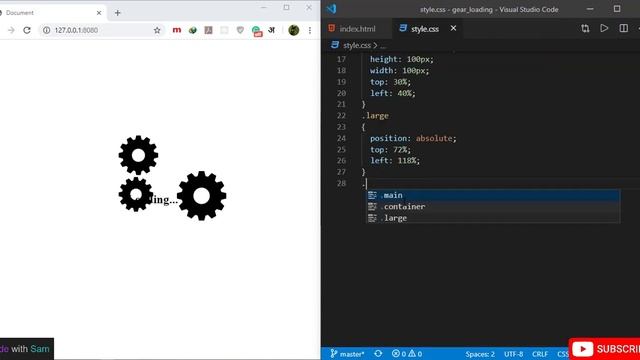This screenshot has width=640, height=360.
Task: Open Changes compare icon in VS Code
Action: tap(585, 29)
